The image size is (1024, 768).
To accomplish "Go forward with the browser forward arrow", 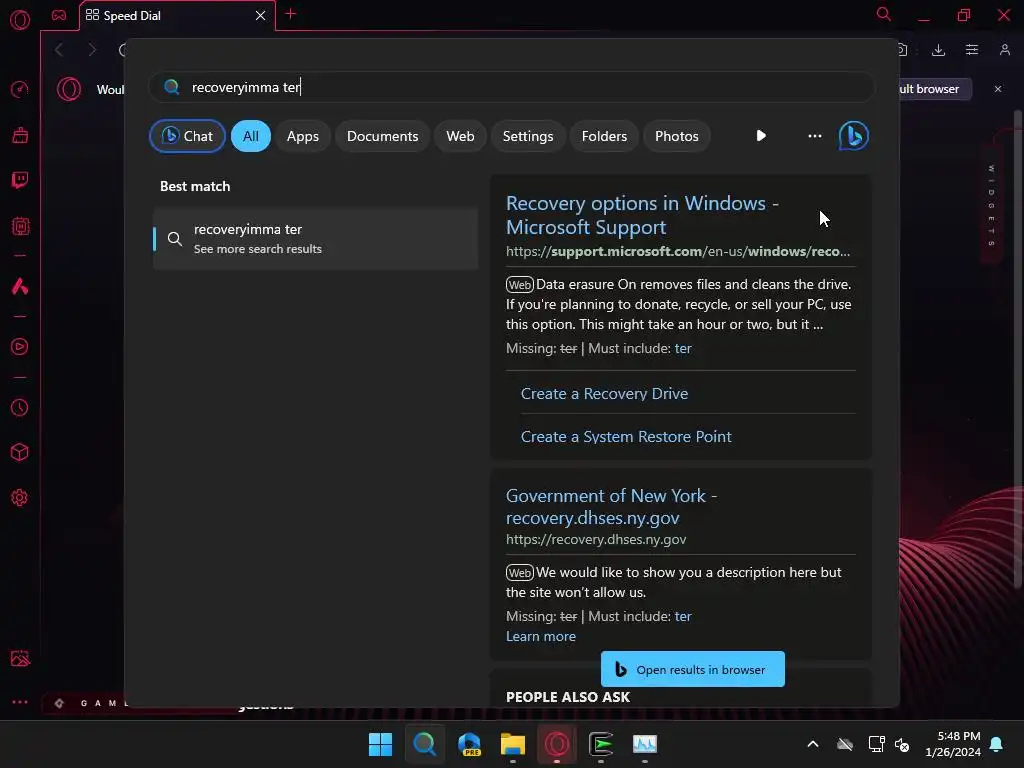I will point(91,50).
